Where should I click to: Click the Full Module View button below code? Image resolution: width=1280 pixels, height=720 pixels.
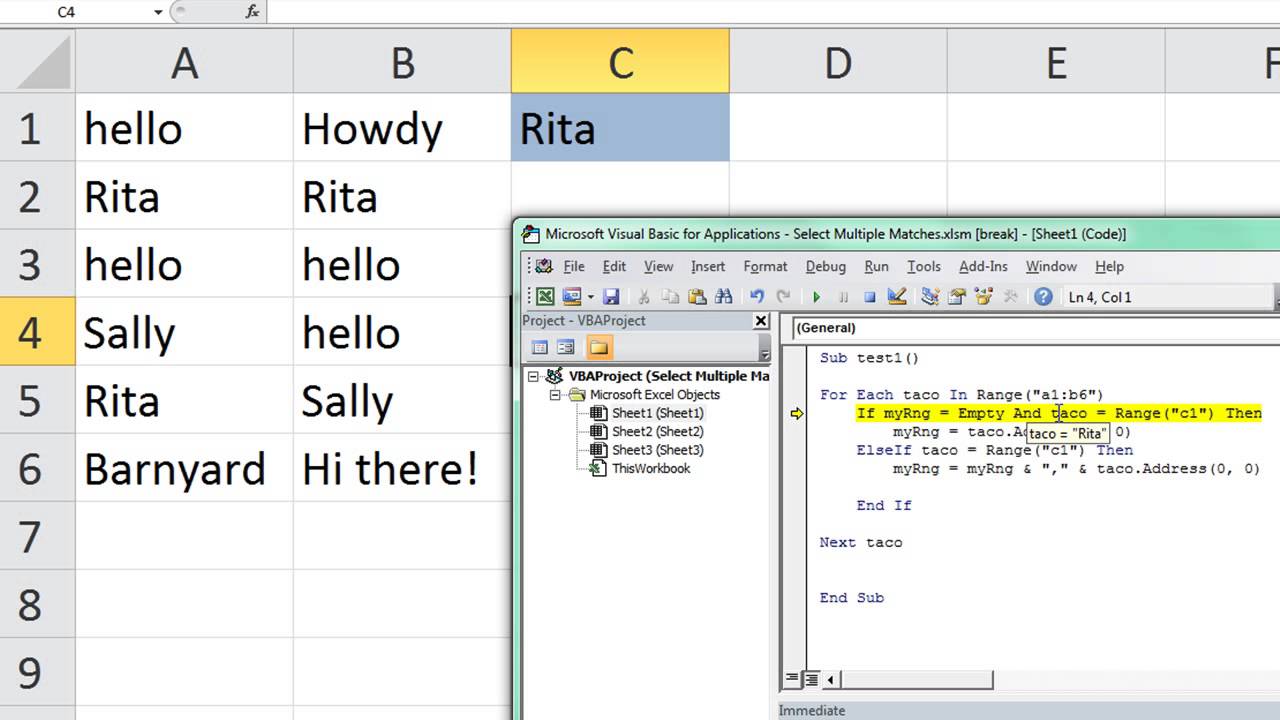pos(811,679)
